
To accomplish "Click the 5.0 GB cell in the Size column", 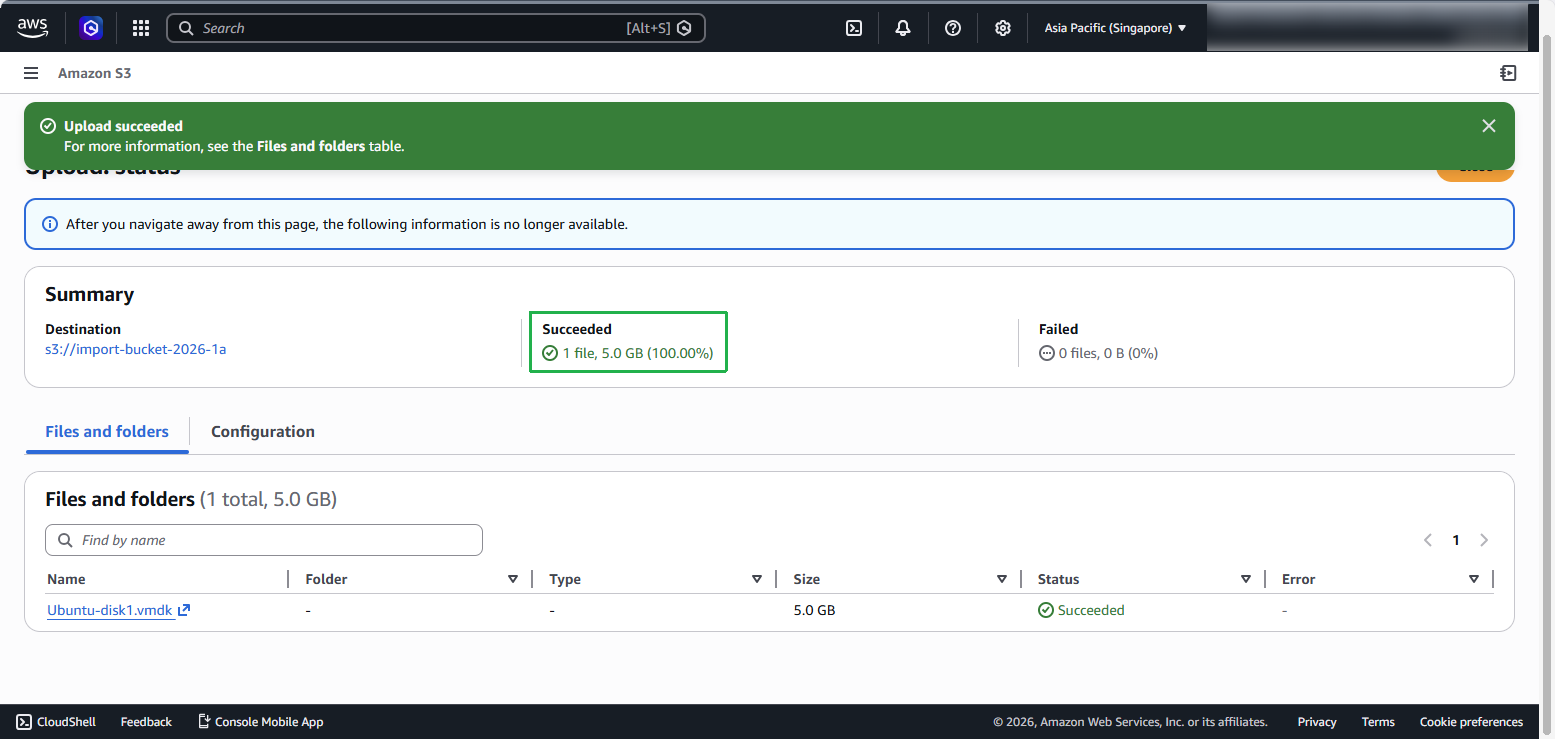I will pos(814,610).
